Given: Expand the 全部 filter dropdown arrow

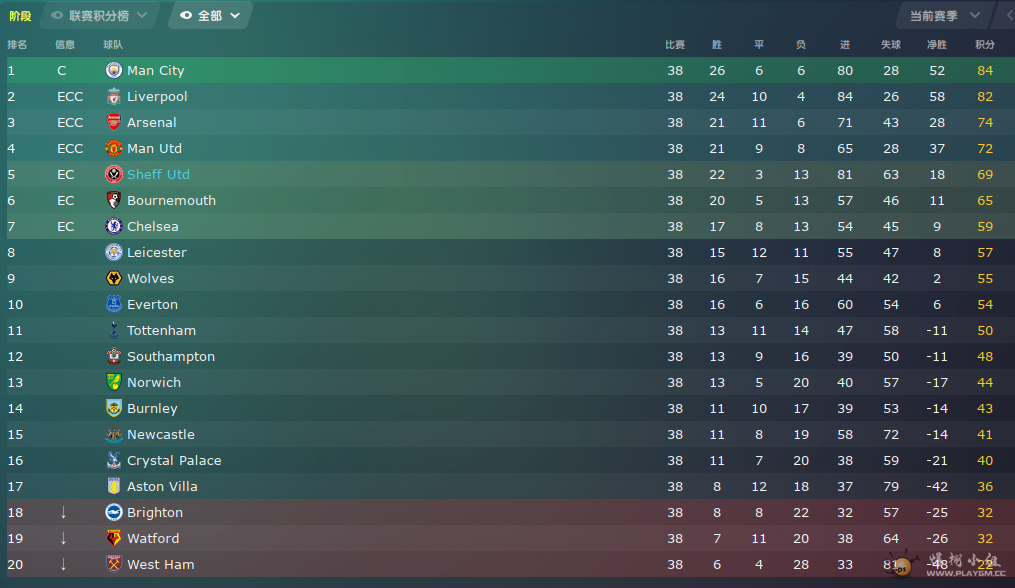Looking at the screenshot, I should click(235, 16).
